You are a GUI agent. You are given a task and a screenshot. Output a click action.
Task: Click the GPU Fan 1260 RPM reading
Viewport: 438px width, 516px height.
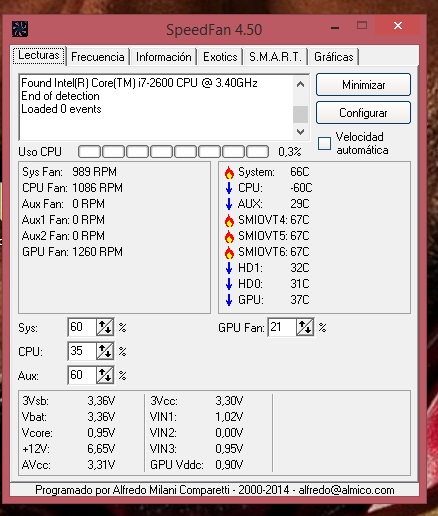pos(72,252)
